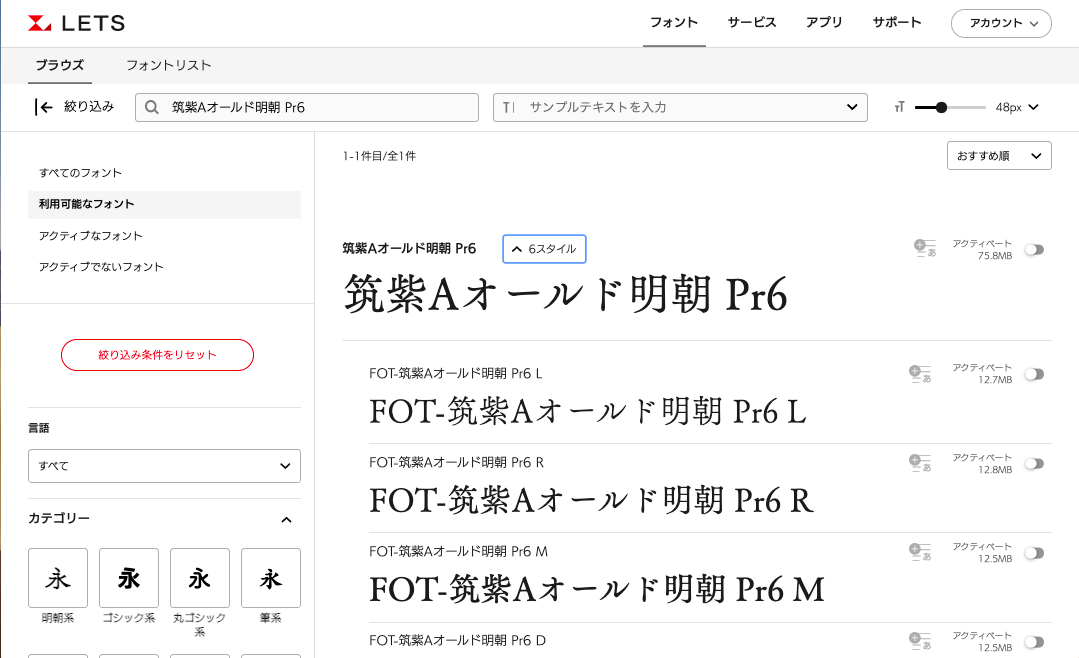Add FOT-筑紫Aオールド明朝 Pr6 L to font list

919,374
